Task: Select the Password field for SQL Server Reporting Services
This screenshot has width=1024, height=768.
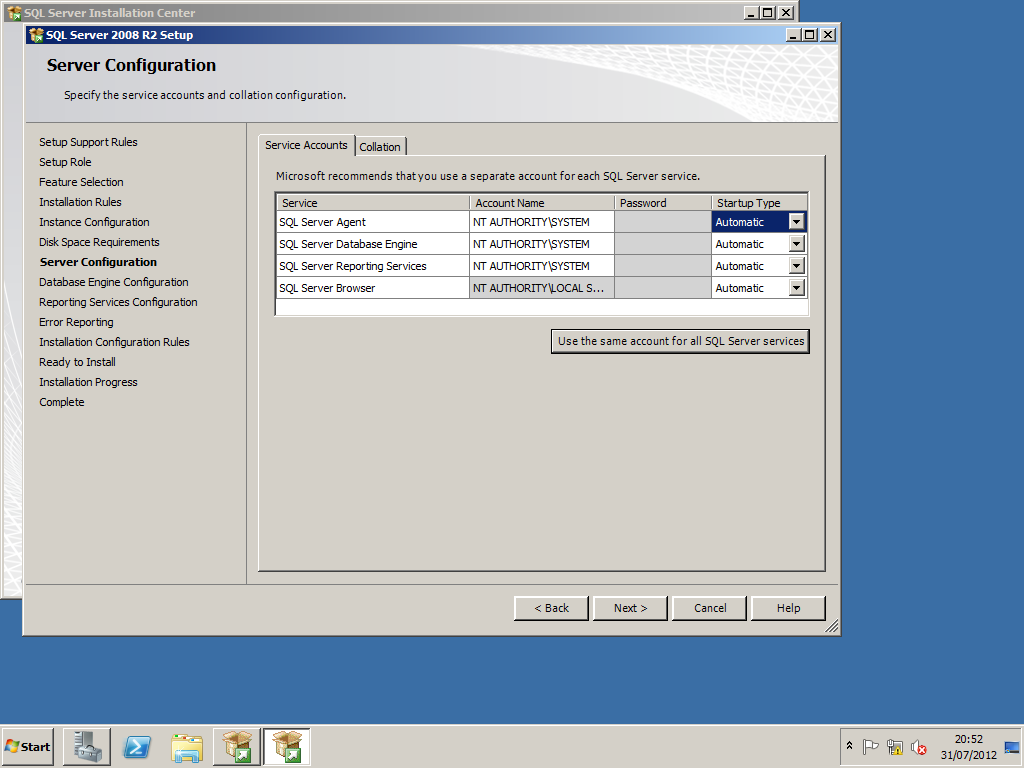Action: tap(663, 266)
